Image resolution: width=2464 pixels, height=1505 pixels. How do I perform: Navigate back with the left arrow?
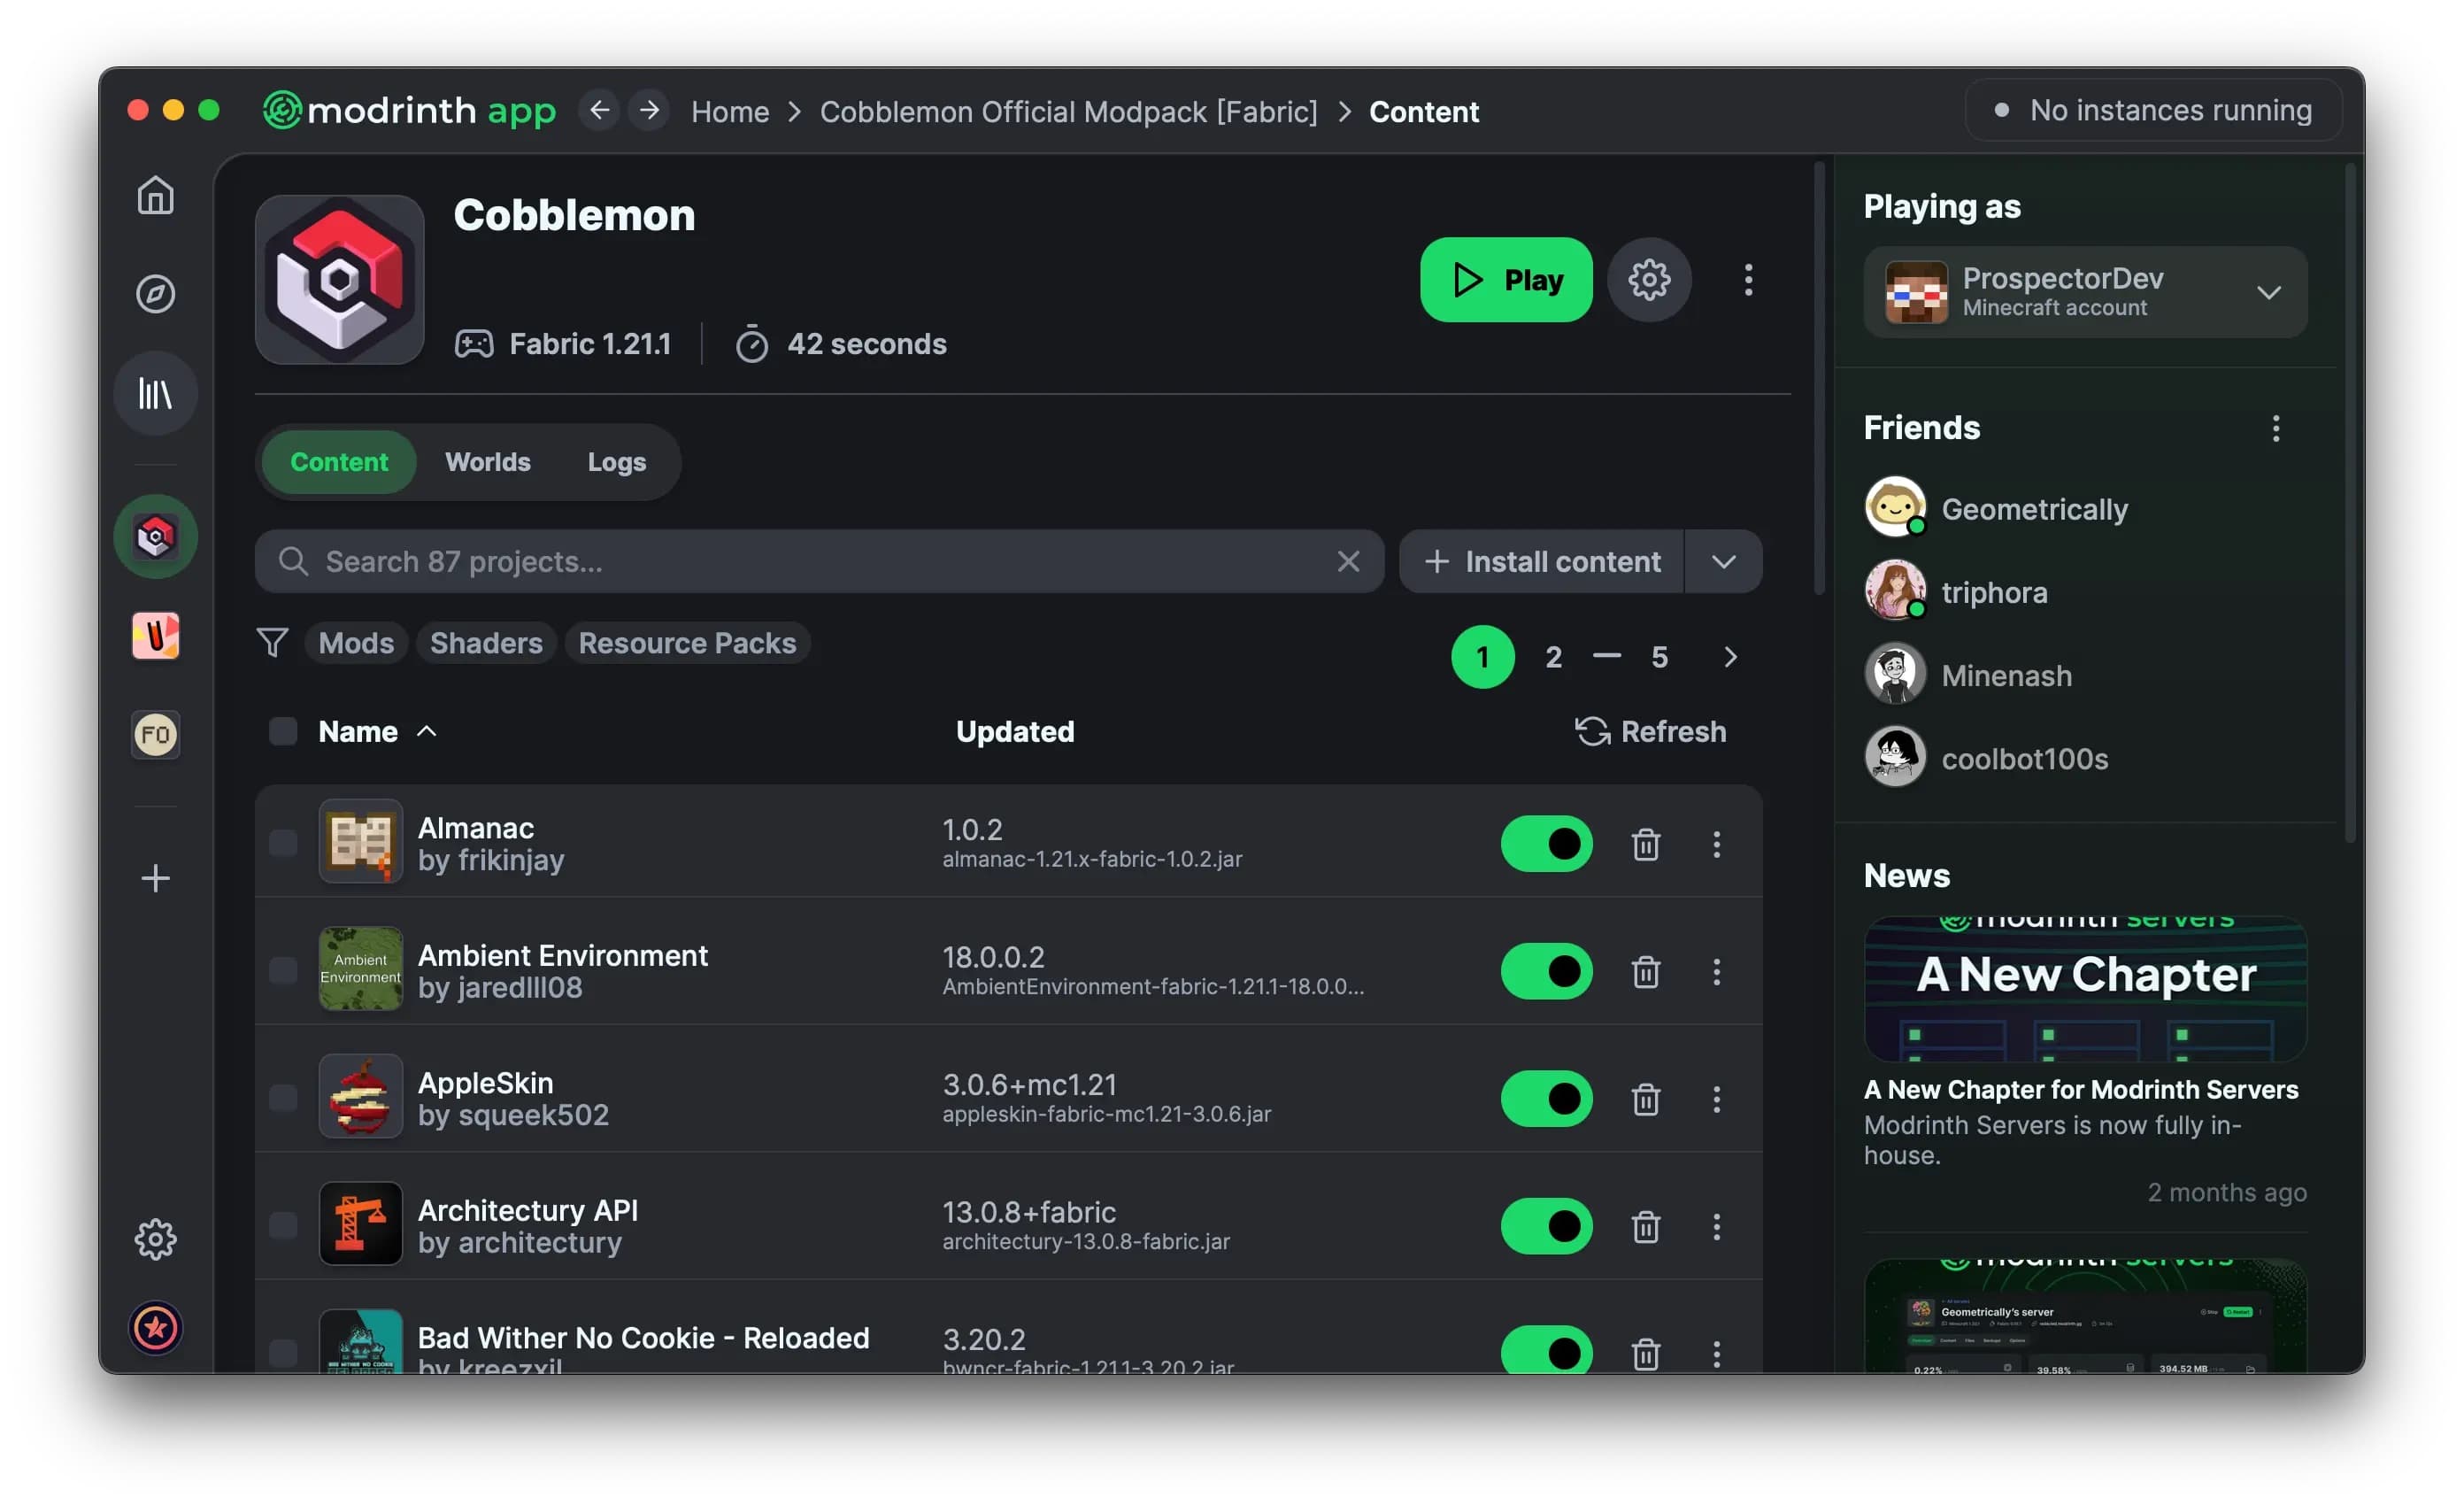[599, 110]
